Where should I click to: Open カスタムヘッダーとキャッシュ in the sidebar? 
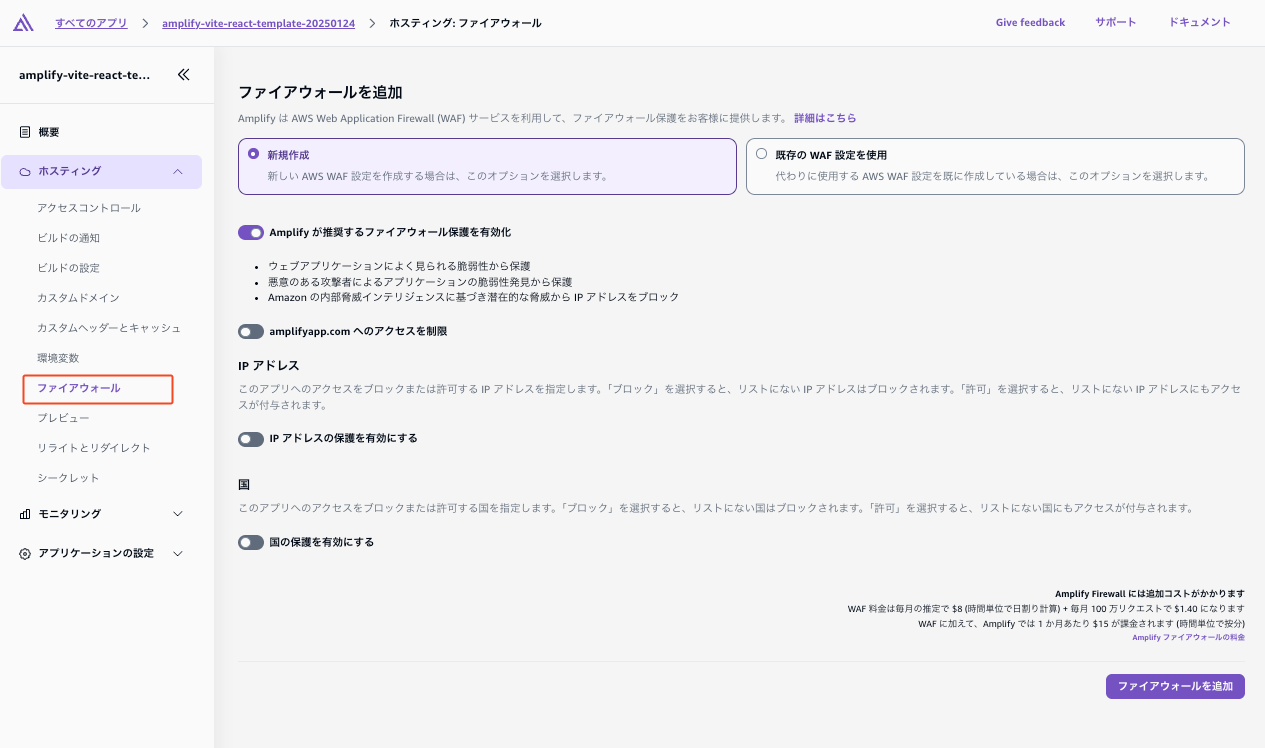109,328
